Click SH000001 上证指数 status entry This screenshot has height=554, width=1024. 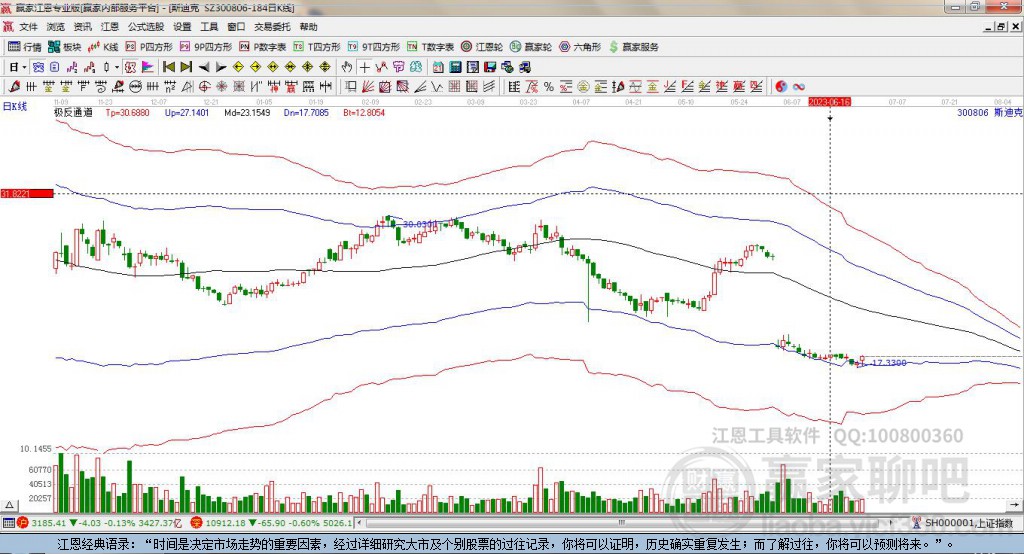(963, 523)
